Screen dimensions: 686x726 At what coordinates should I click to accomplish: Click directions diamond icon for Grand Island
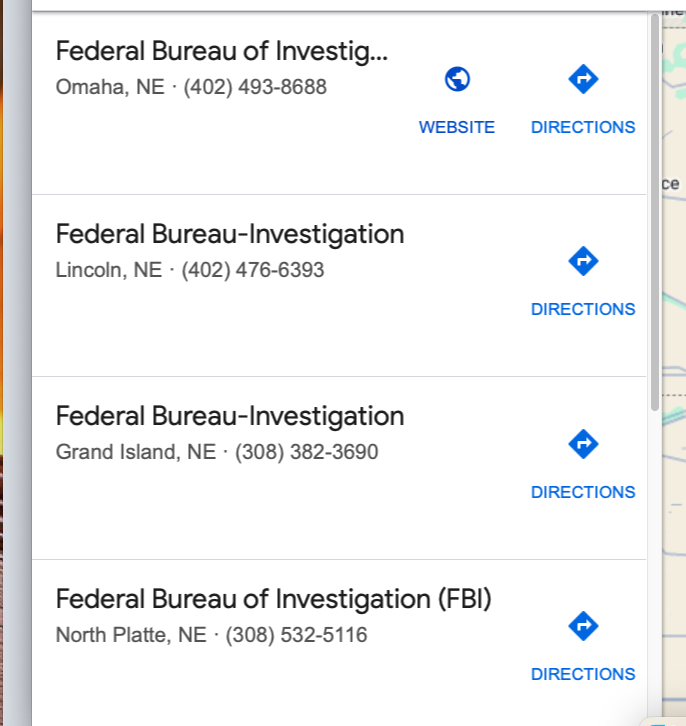click(x=583, y=444)
